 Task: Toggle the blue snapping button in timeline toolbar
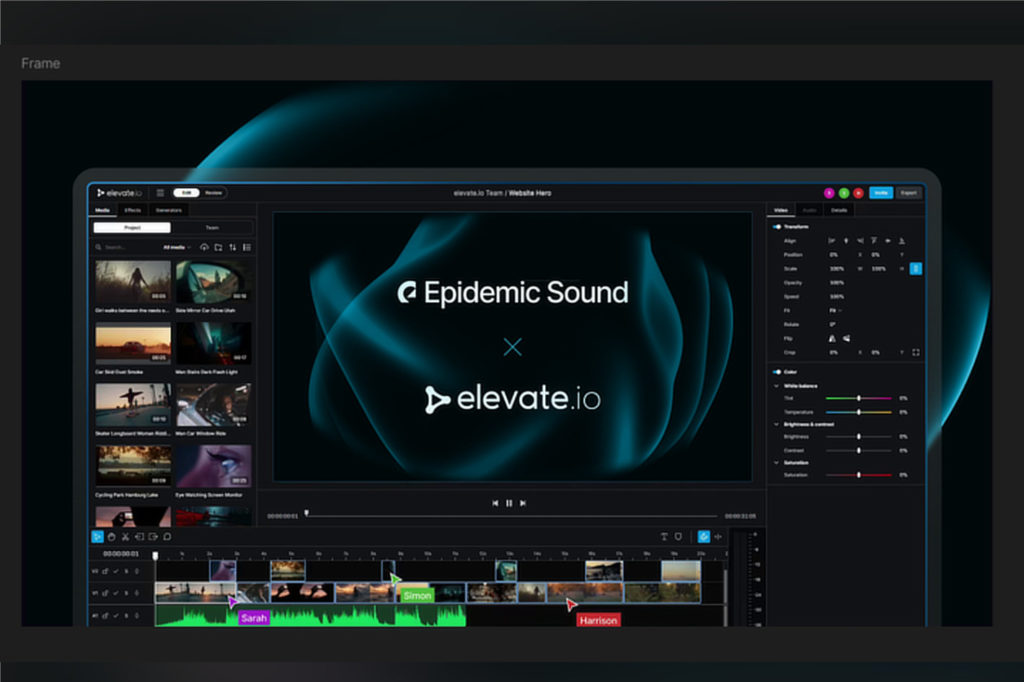pyautogui.click(x=703, y=536)
